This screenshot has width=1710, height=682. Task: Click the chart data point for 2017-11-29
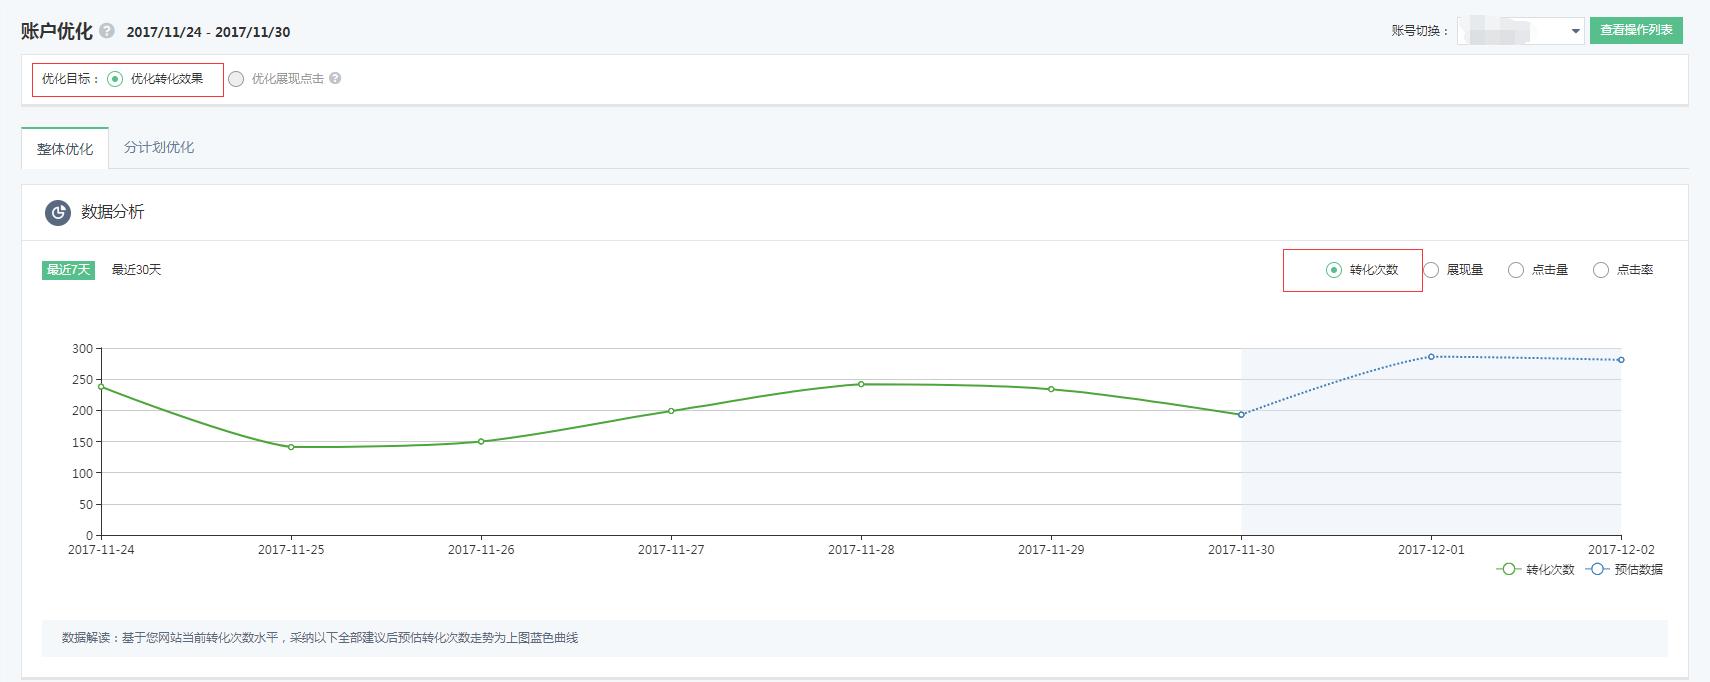pos(1051,389)
